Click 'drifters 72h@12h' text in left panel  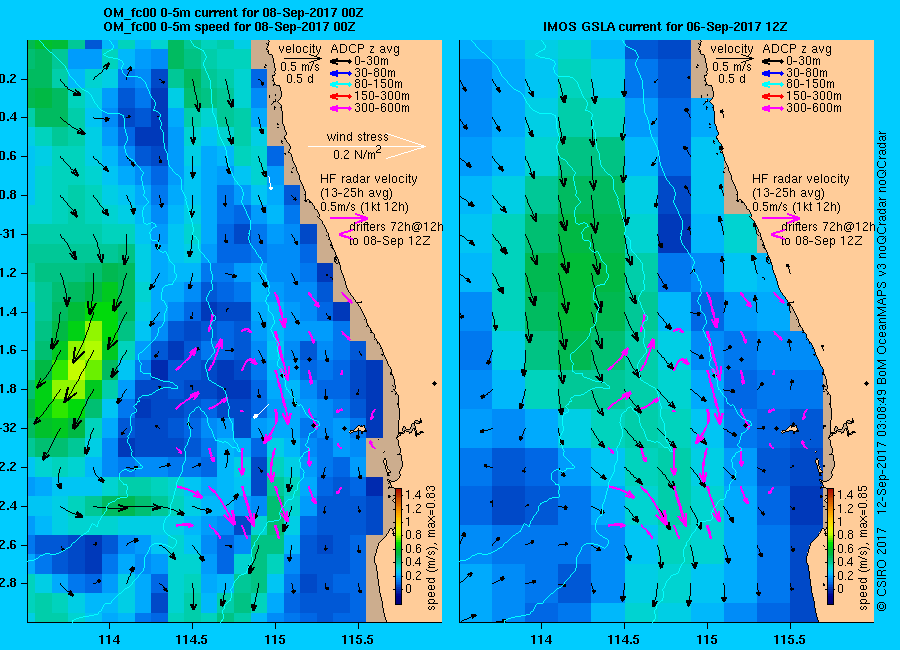pos(396,227)
